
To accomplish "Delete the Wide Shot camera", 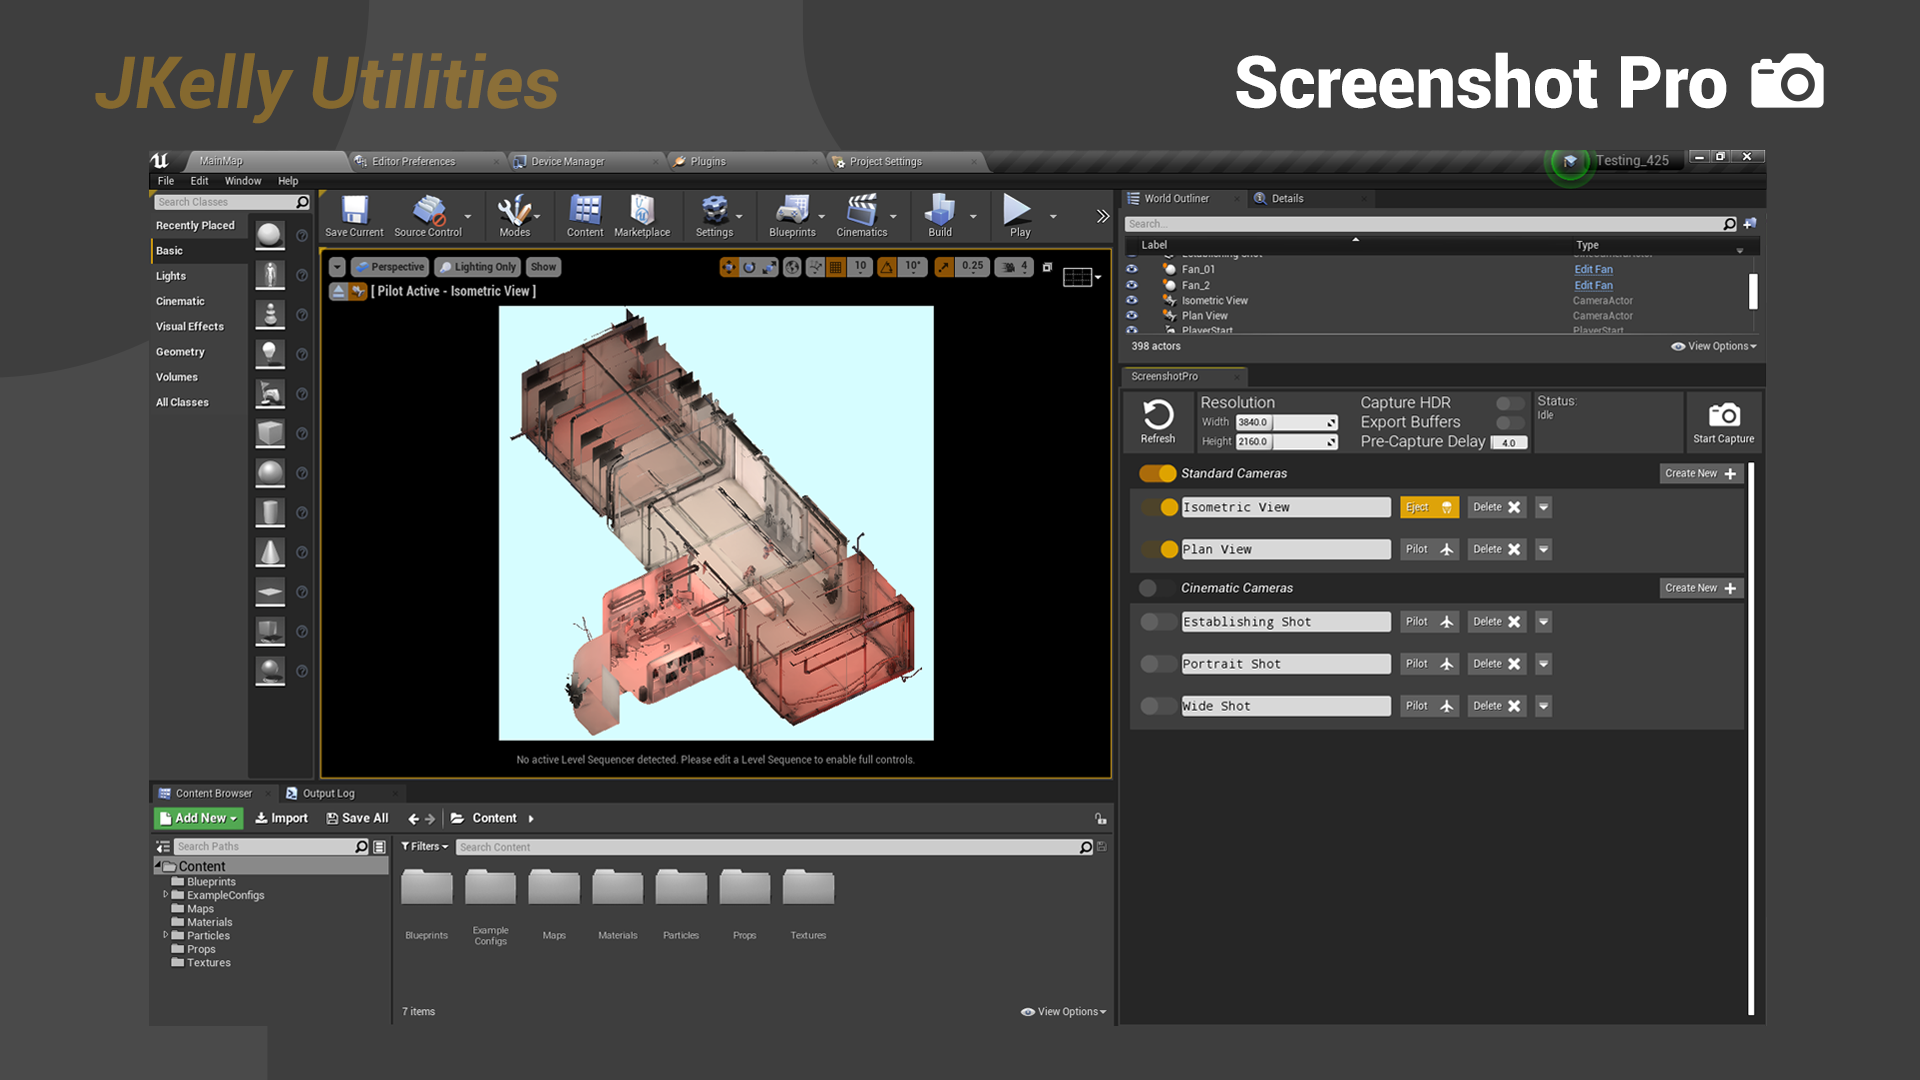I will coord(1496,706).
